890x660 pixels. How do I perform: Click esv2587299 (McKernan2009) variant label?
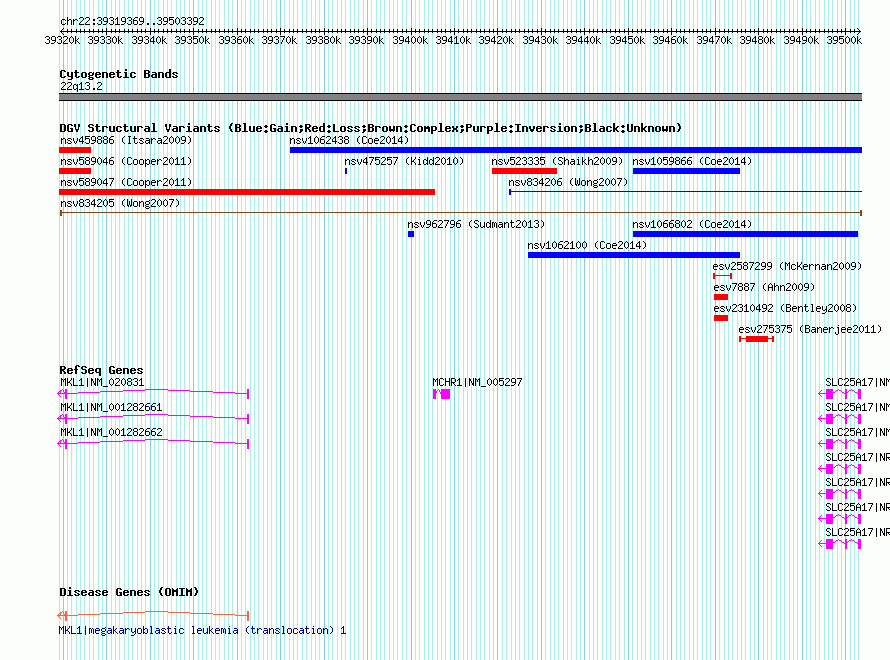[787, 266]
